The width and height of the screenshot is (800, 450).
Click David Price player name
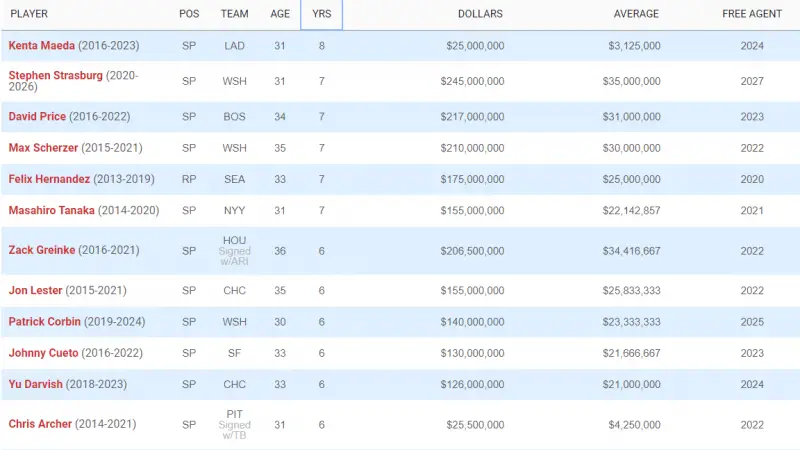coord(37,117)
